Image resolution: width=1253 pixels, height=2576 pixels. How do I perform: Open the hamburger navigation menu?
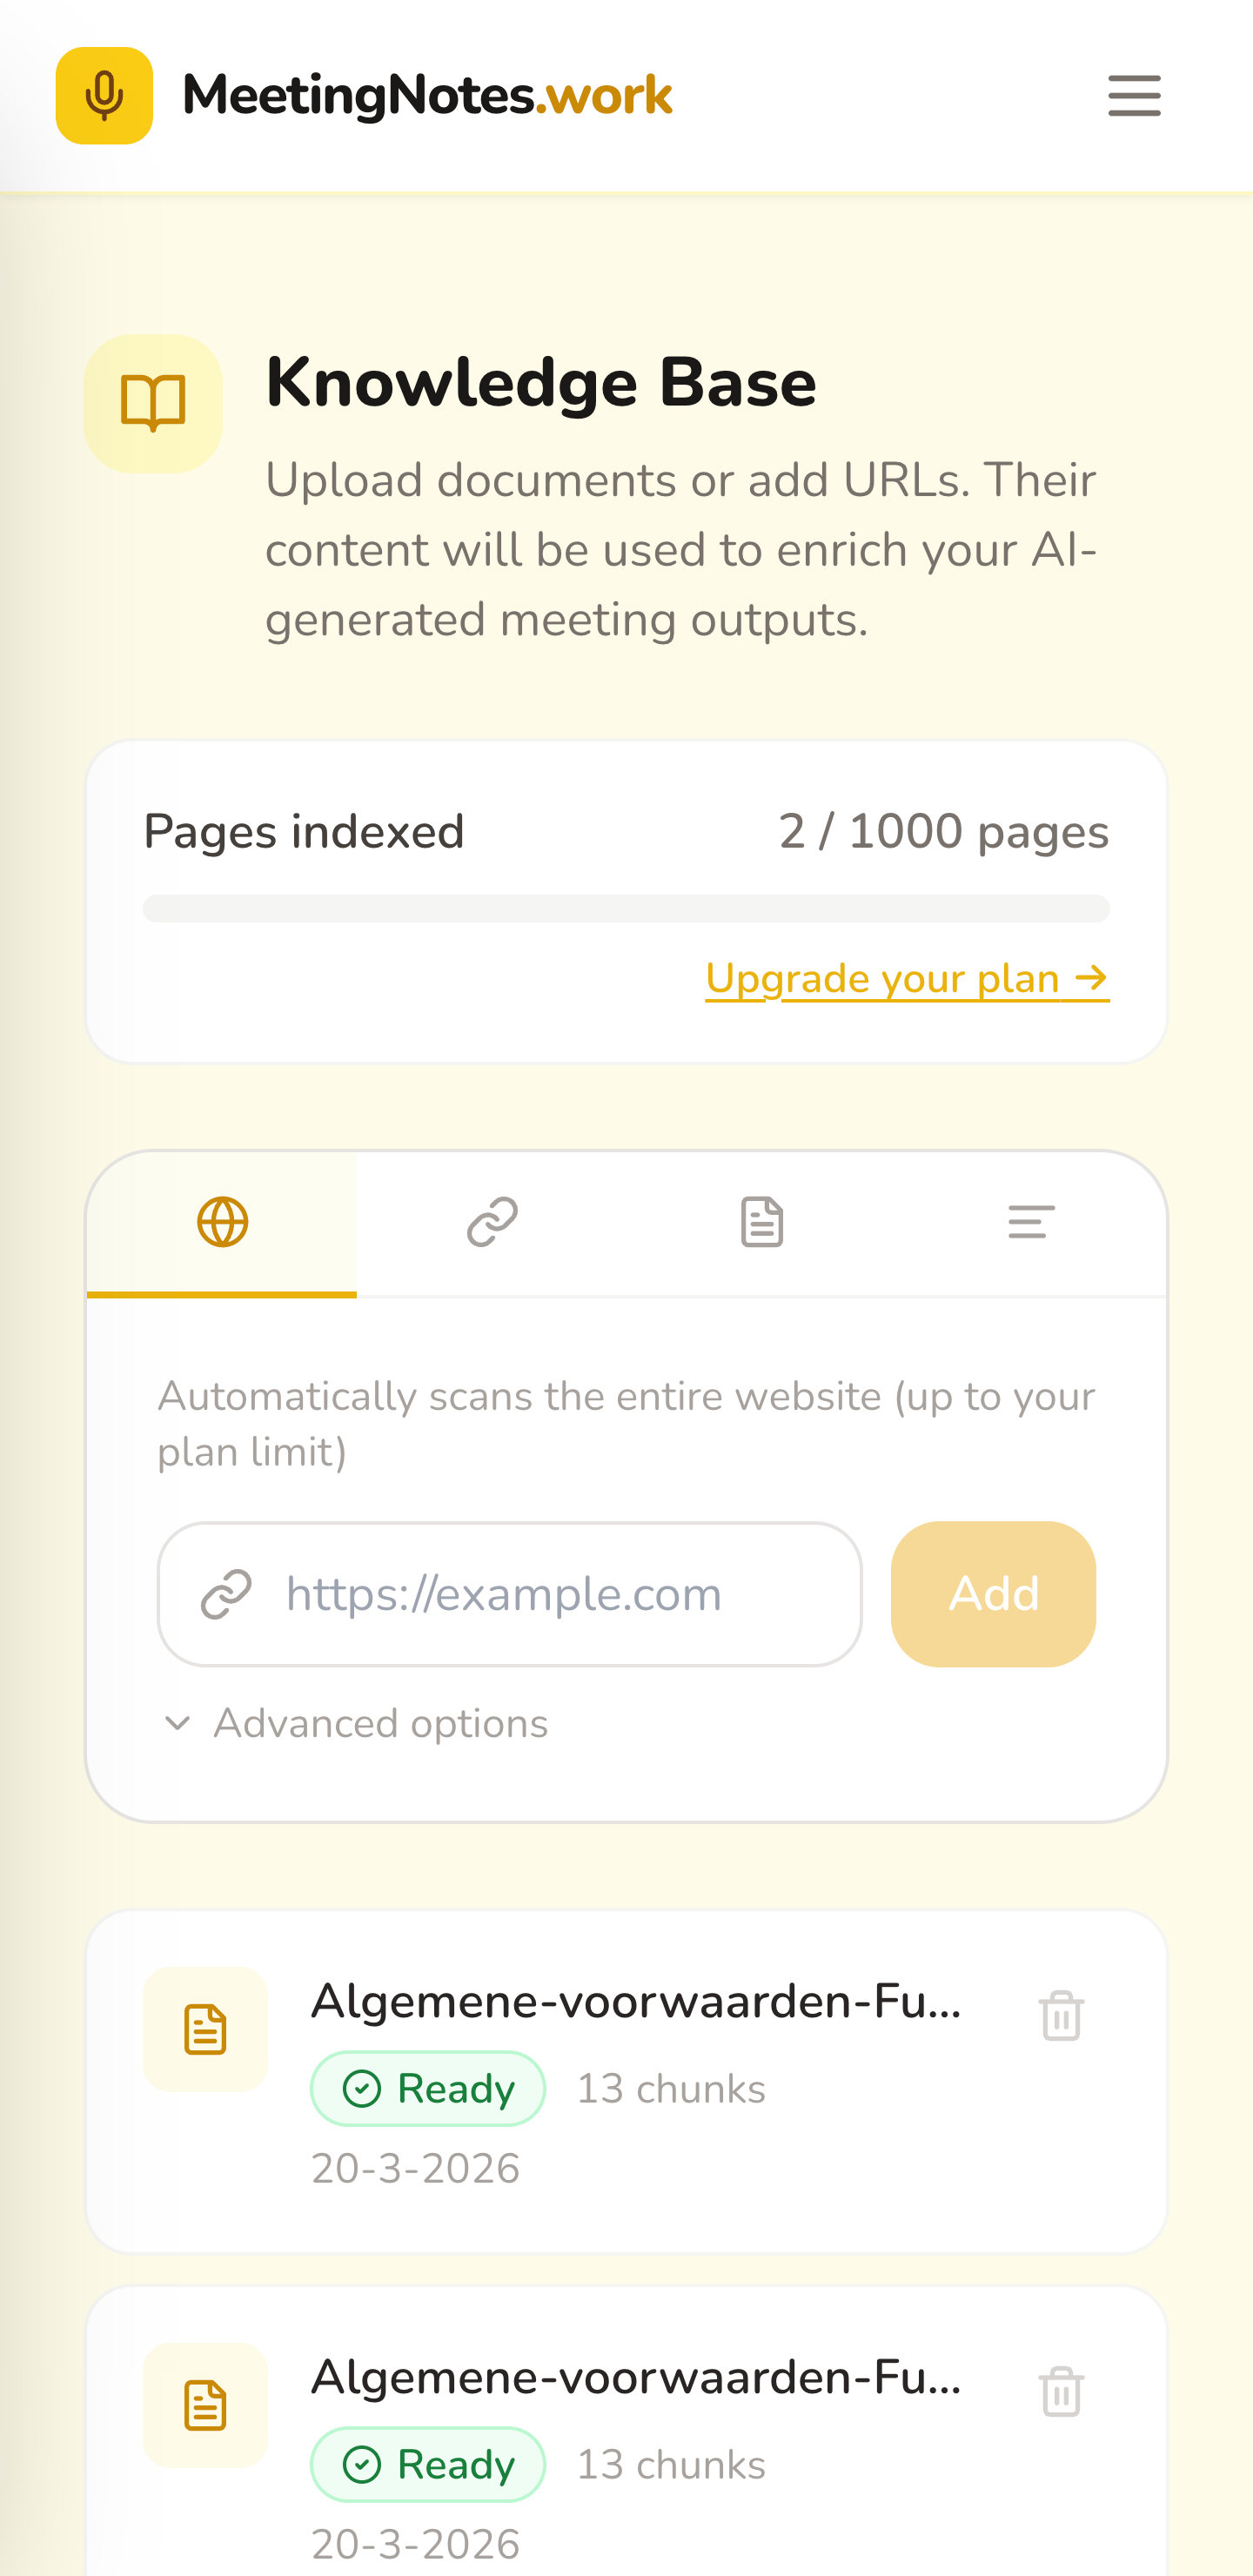click(x=1133, y=96)
